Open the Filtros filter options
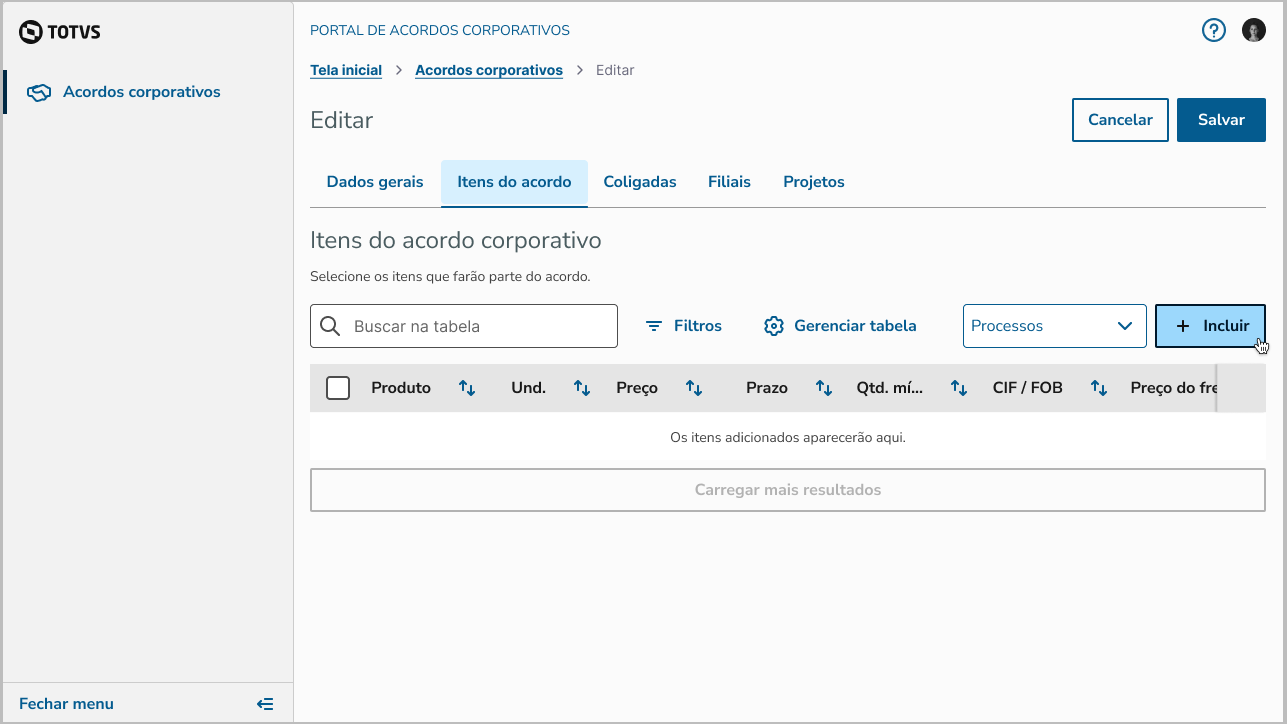This screenshot has width=1287, height=724. coord(684,326)
